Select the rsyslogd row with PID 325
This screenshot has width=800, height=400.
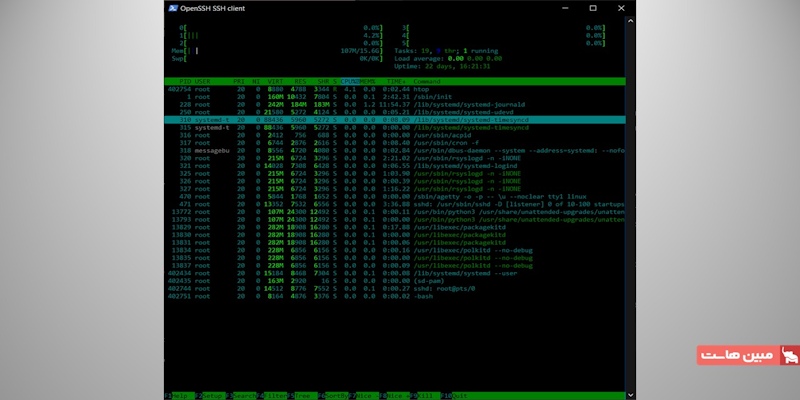click(395, 173)
